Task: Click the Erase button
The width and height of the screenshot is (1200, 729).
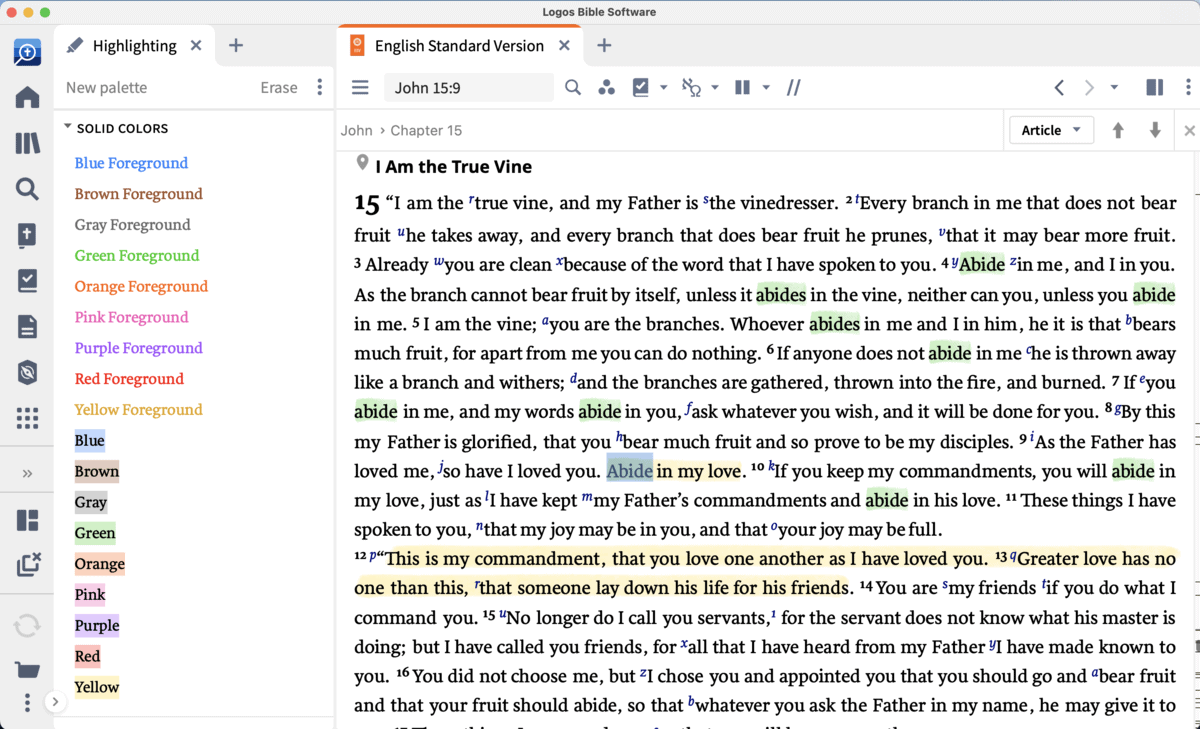Action: 278,88
